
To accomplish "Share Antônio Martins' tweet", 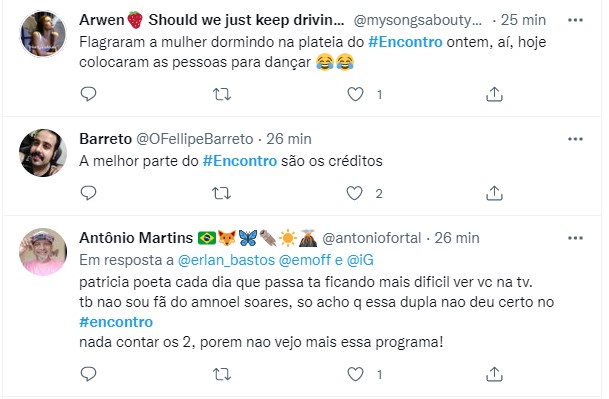I will [x=494, y=374].
